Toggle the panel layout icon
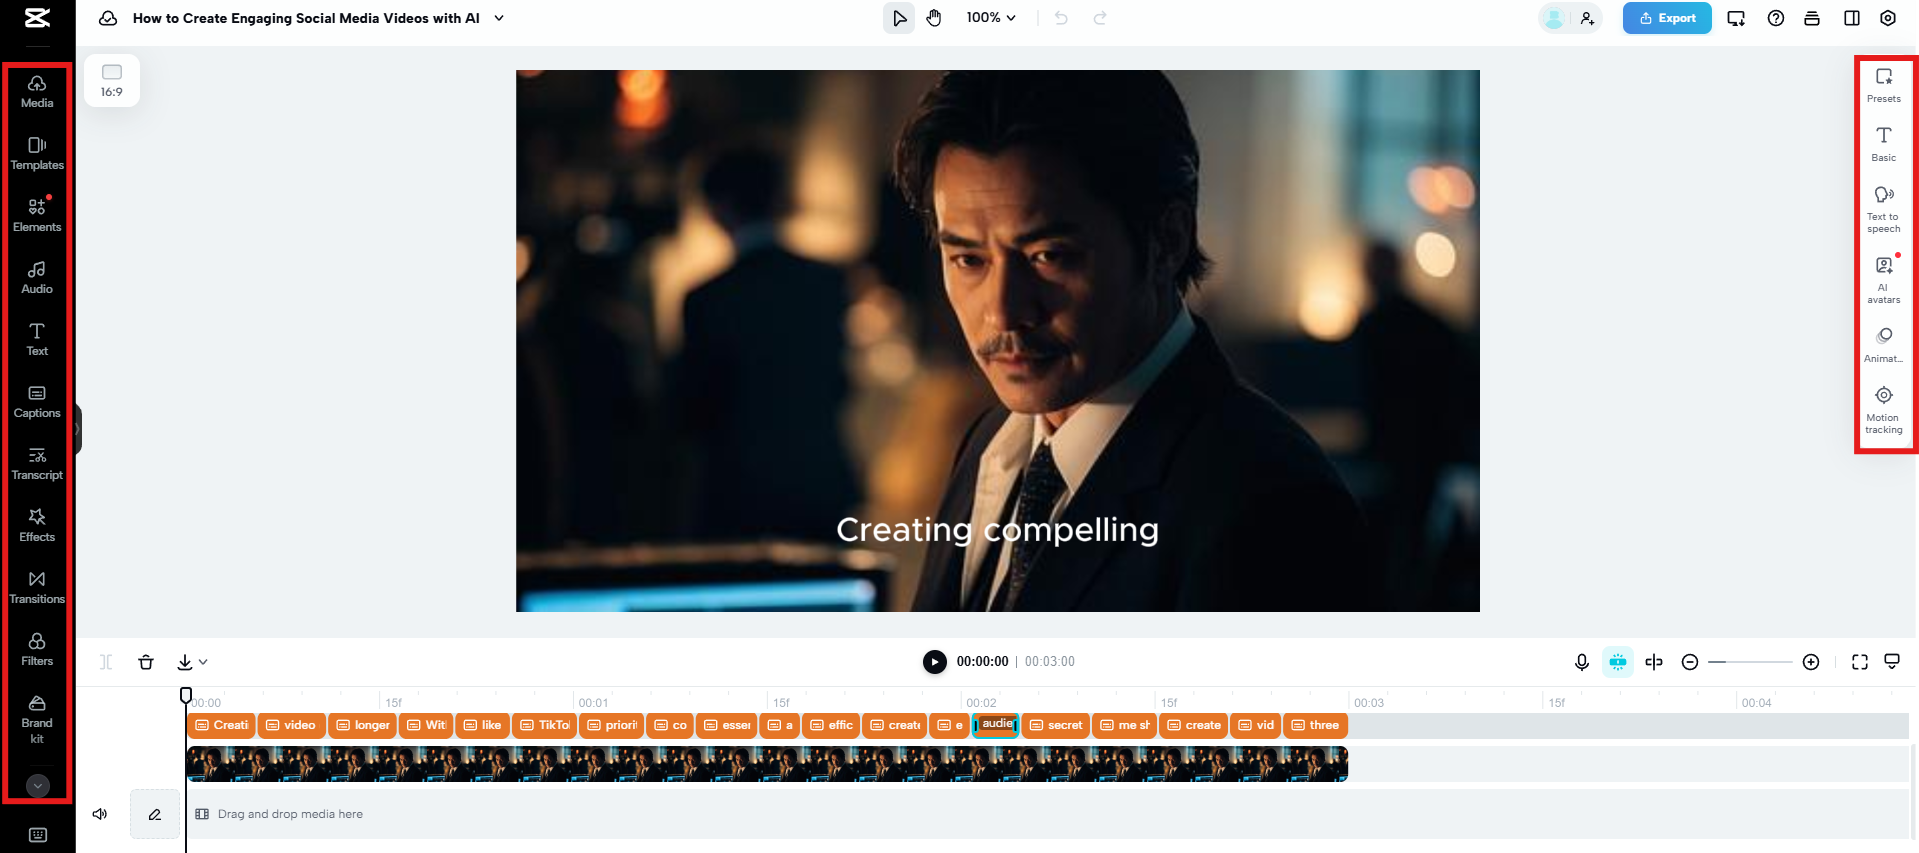Screen dimensions: 1919x853 coord(1852,18)
